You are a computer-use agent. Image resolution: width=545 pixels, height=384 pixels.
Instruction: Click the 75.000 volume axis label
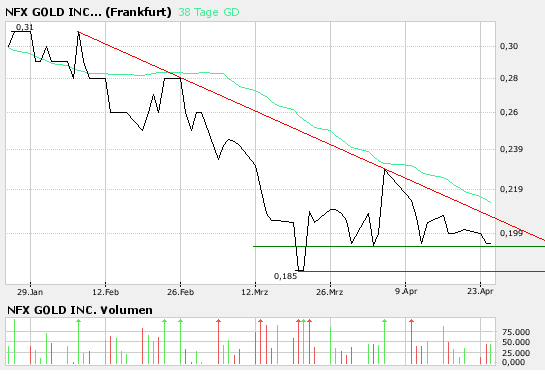point(516,332)
